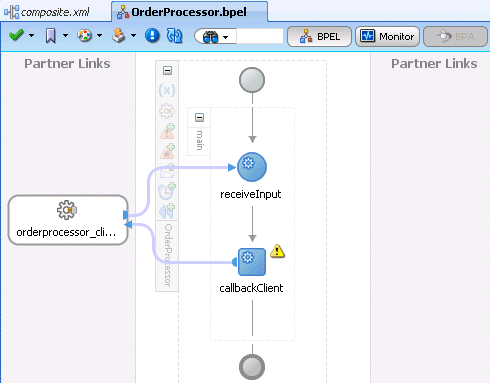Collapse the OrderProcessor process scope
This screenshot has width=490, height=383.
[x=167, y=71]
